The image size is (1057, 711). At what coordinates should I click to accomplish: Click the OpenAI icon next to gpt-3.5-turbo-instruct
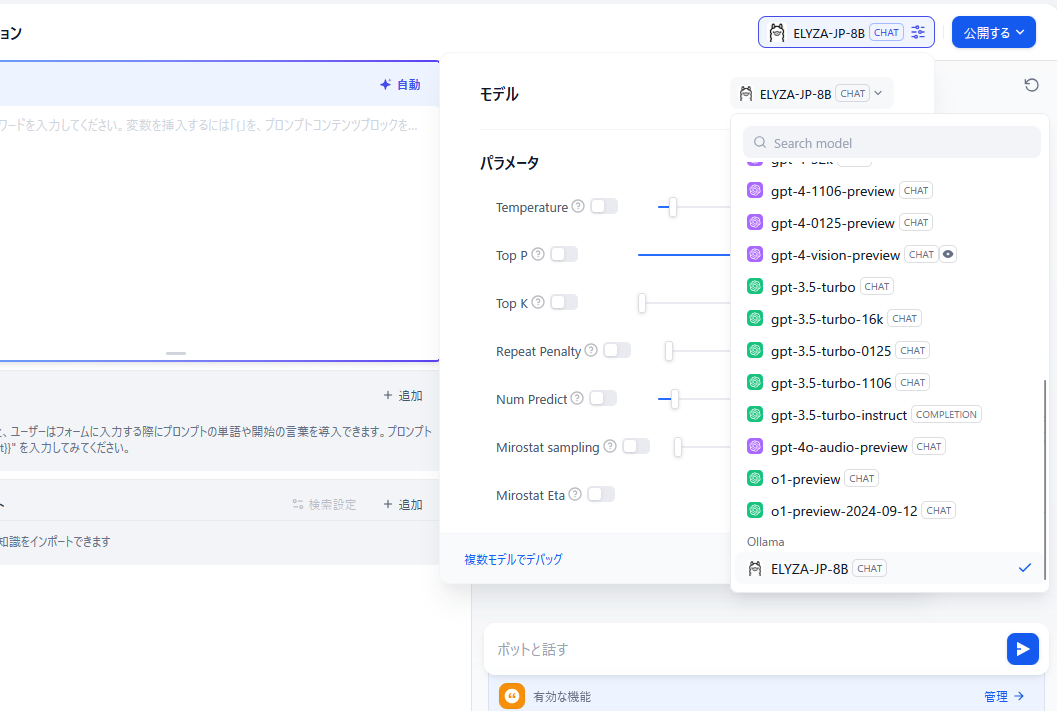tap(755, 414)
